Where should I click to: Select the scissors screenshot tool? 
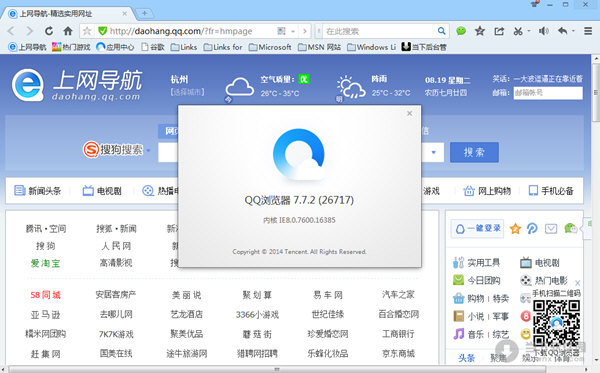tap(518, 31)
